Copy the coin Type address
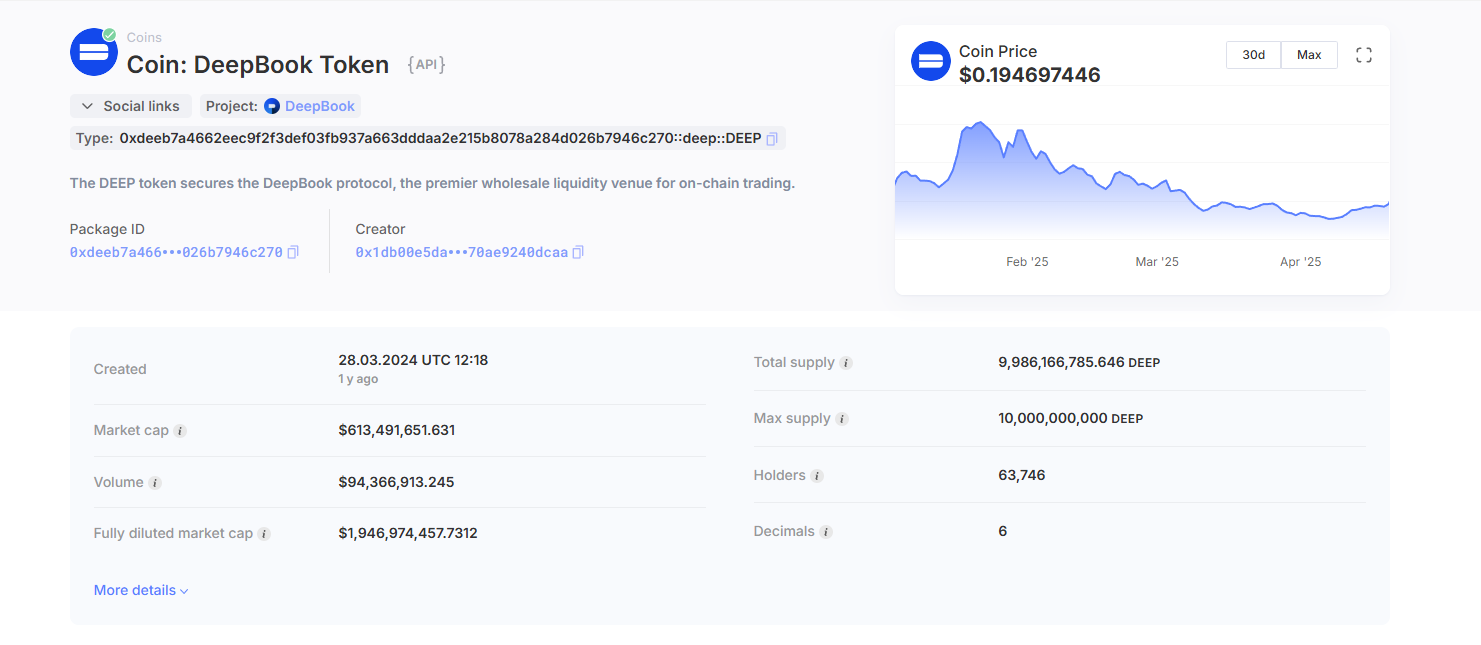Image resolution: width=1481 pixels, height=645 pixels. 771,139
